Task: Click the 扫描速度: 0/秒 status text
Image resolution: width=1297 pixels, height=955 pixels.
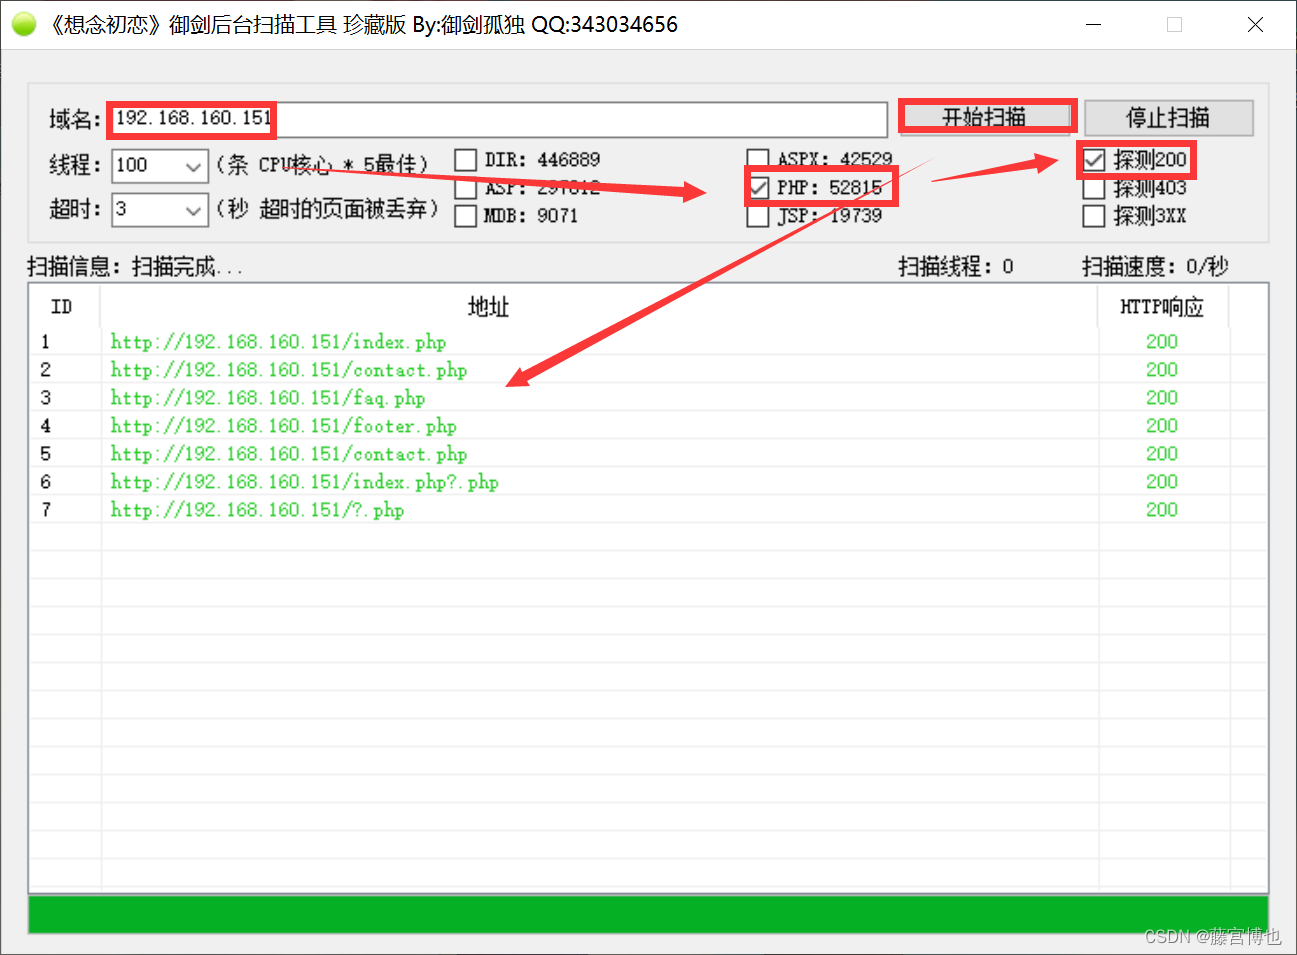Action: pyautogui.click(x=1155, y=267)
